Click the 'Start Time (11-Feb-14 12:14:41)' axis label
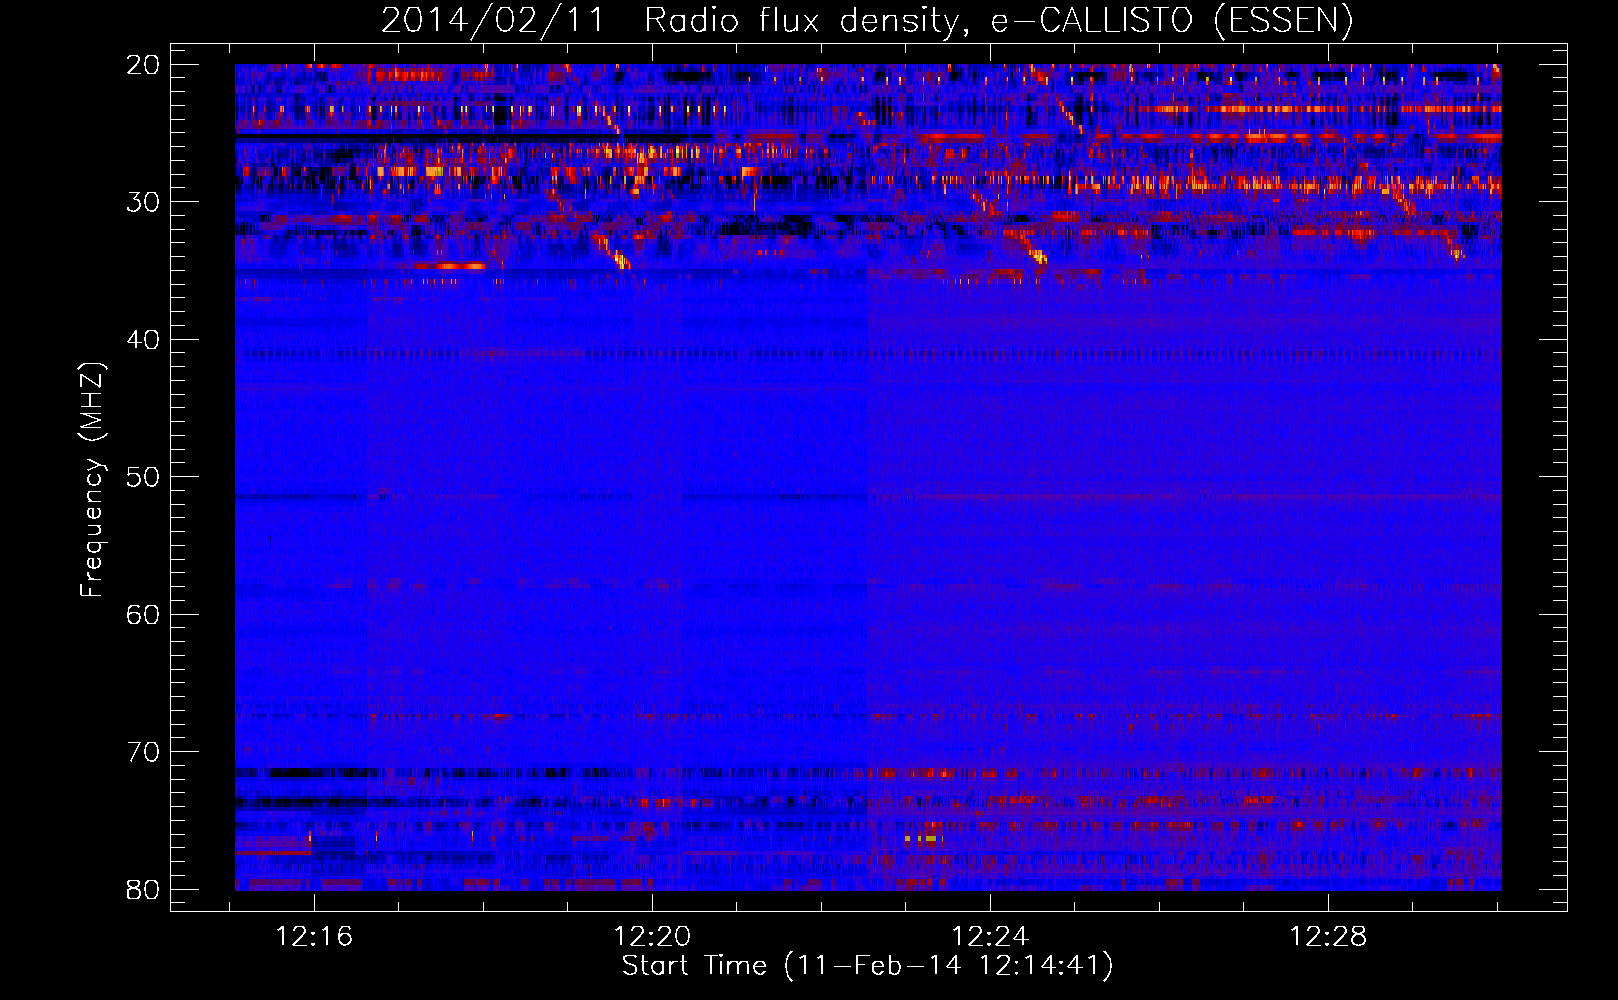 coord(867,966)
